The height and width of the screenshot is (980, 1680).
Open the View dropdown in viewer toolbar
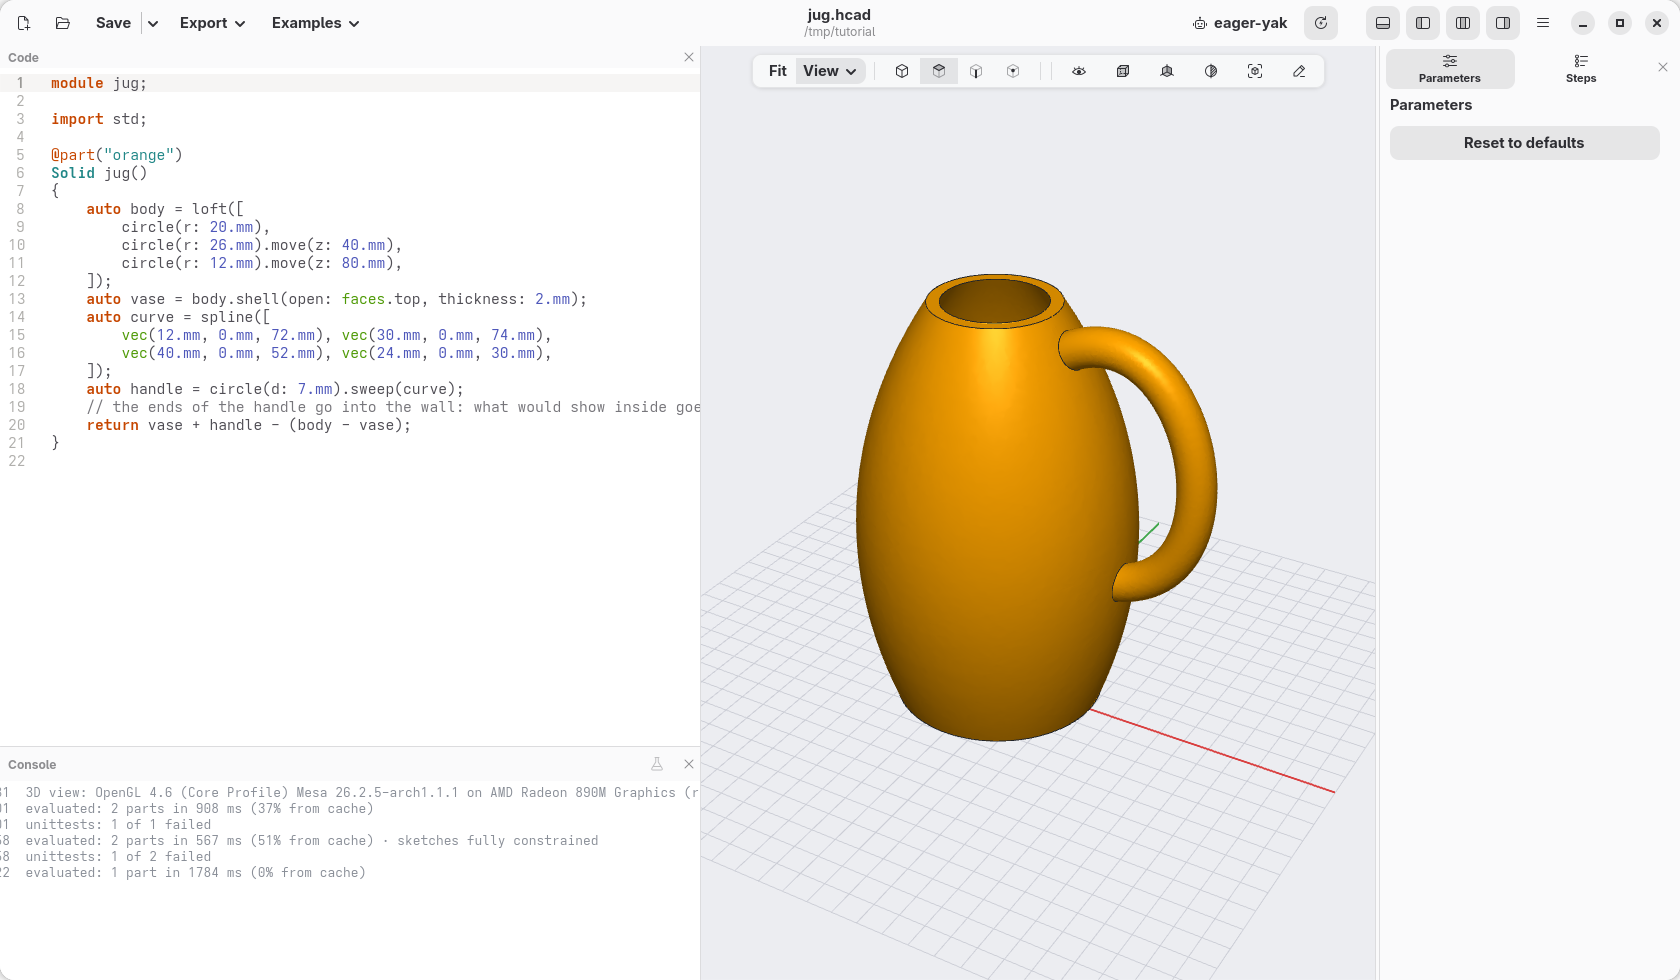pos(830,71)
